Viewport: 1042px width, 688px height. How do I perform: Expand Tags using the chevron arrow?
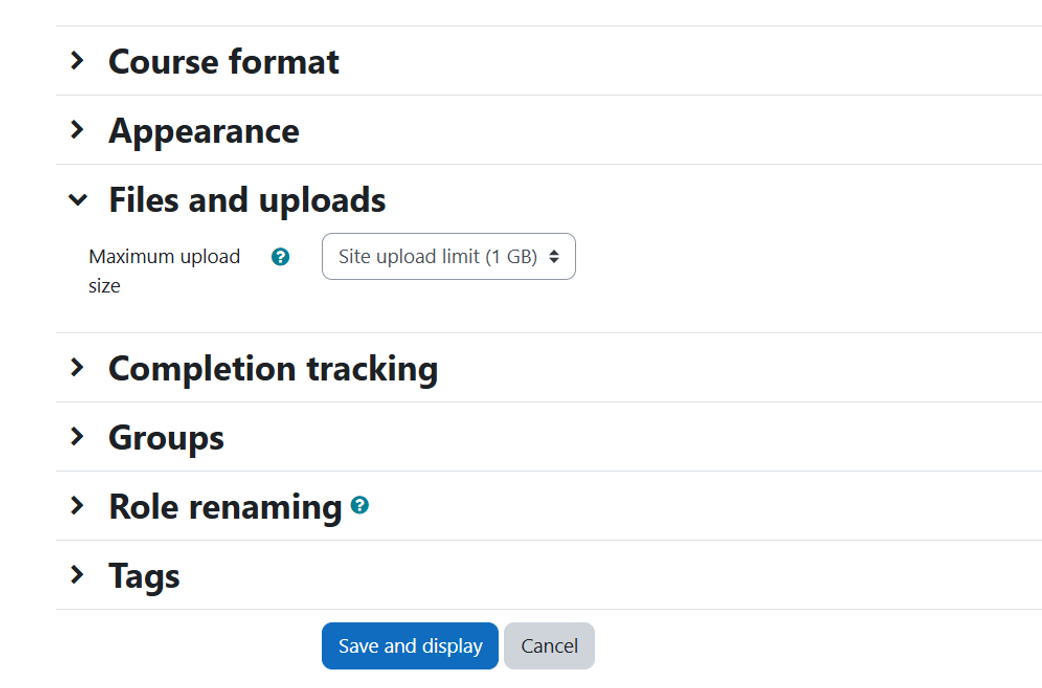(x=77, y=575)
